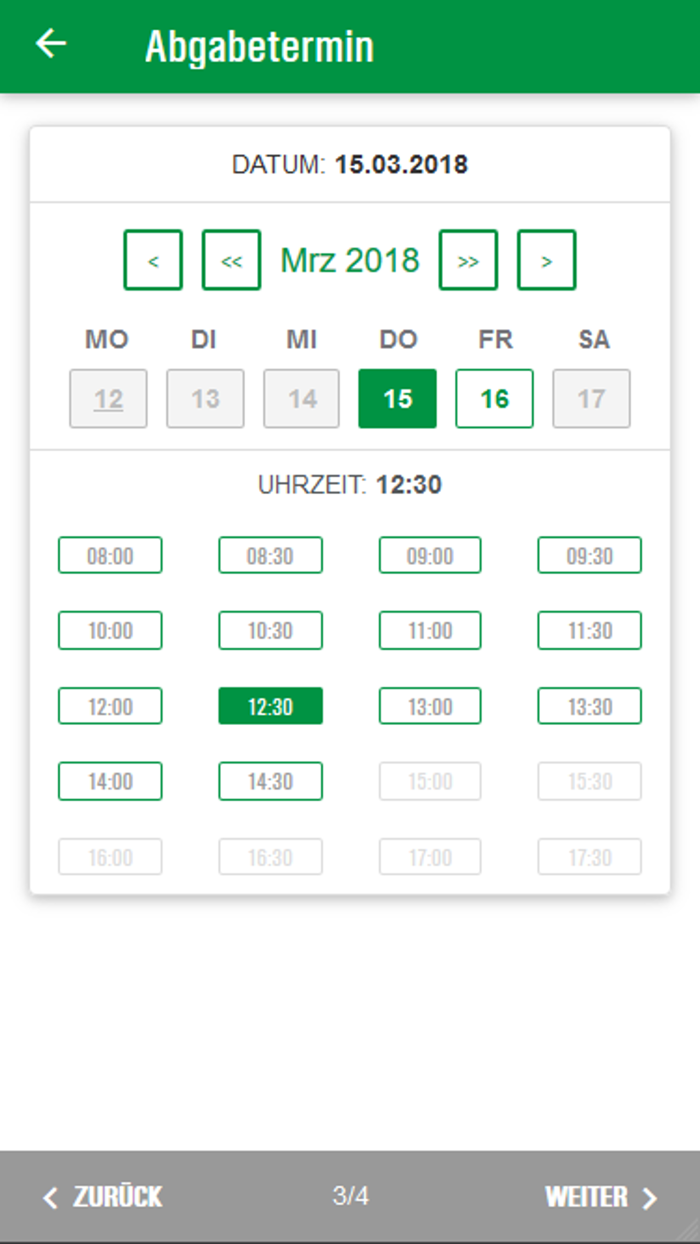Select the 10:30 time slot
700x1244 pixels.
pyautogui.click(x=270, y=631)
